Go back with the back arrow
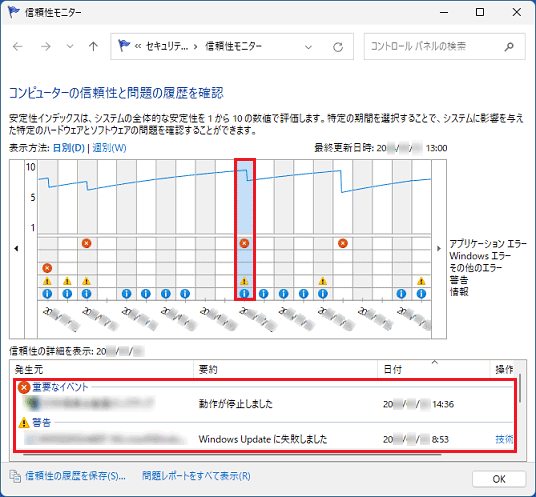Viewport: 536px width, 497px height. pos(17,46)
